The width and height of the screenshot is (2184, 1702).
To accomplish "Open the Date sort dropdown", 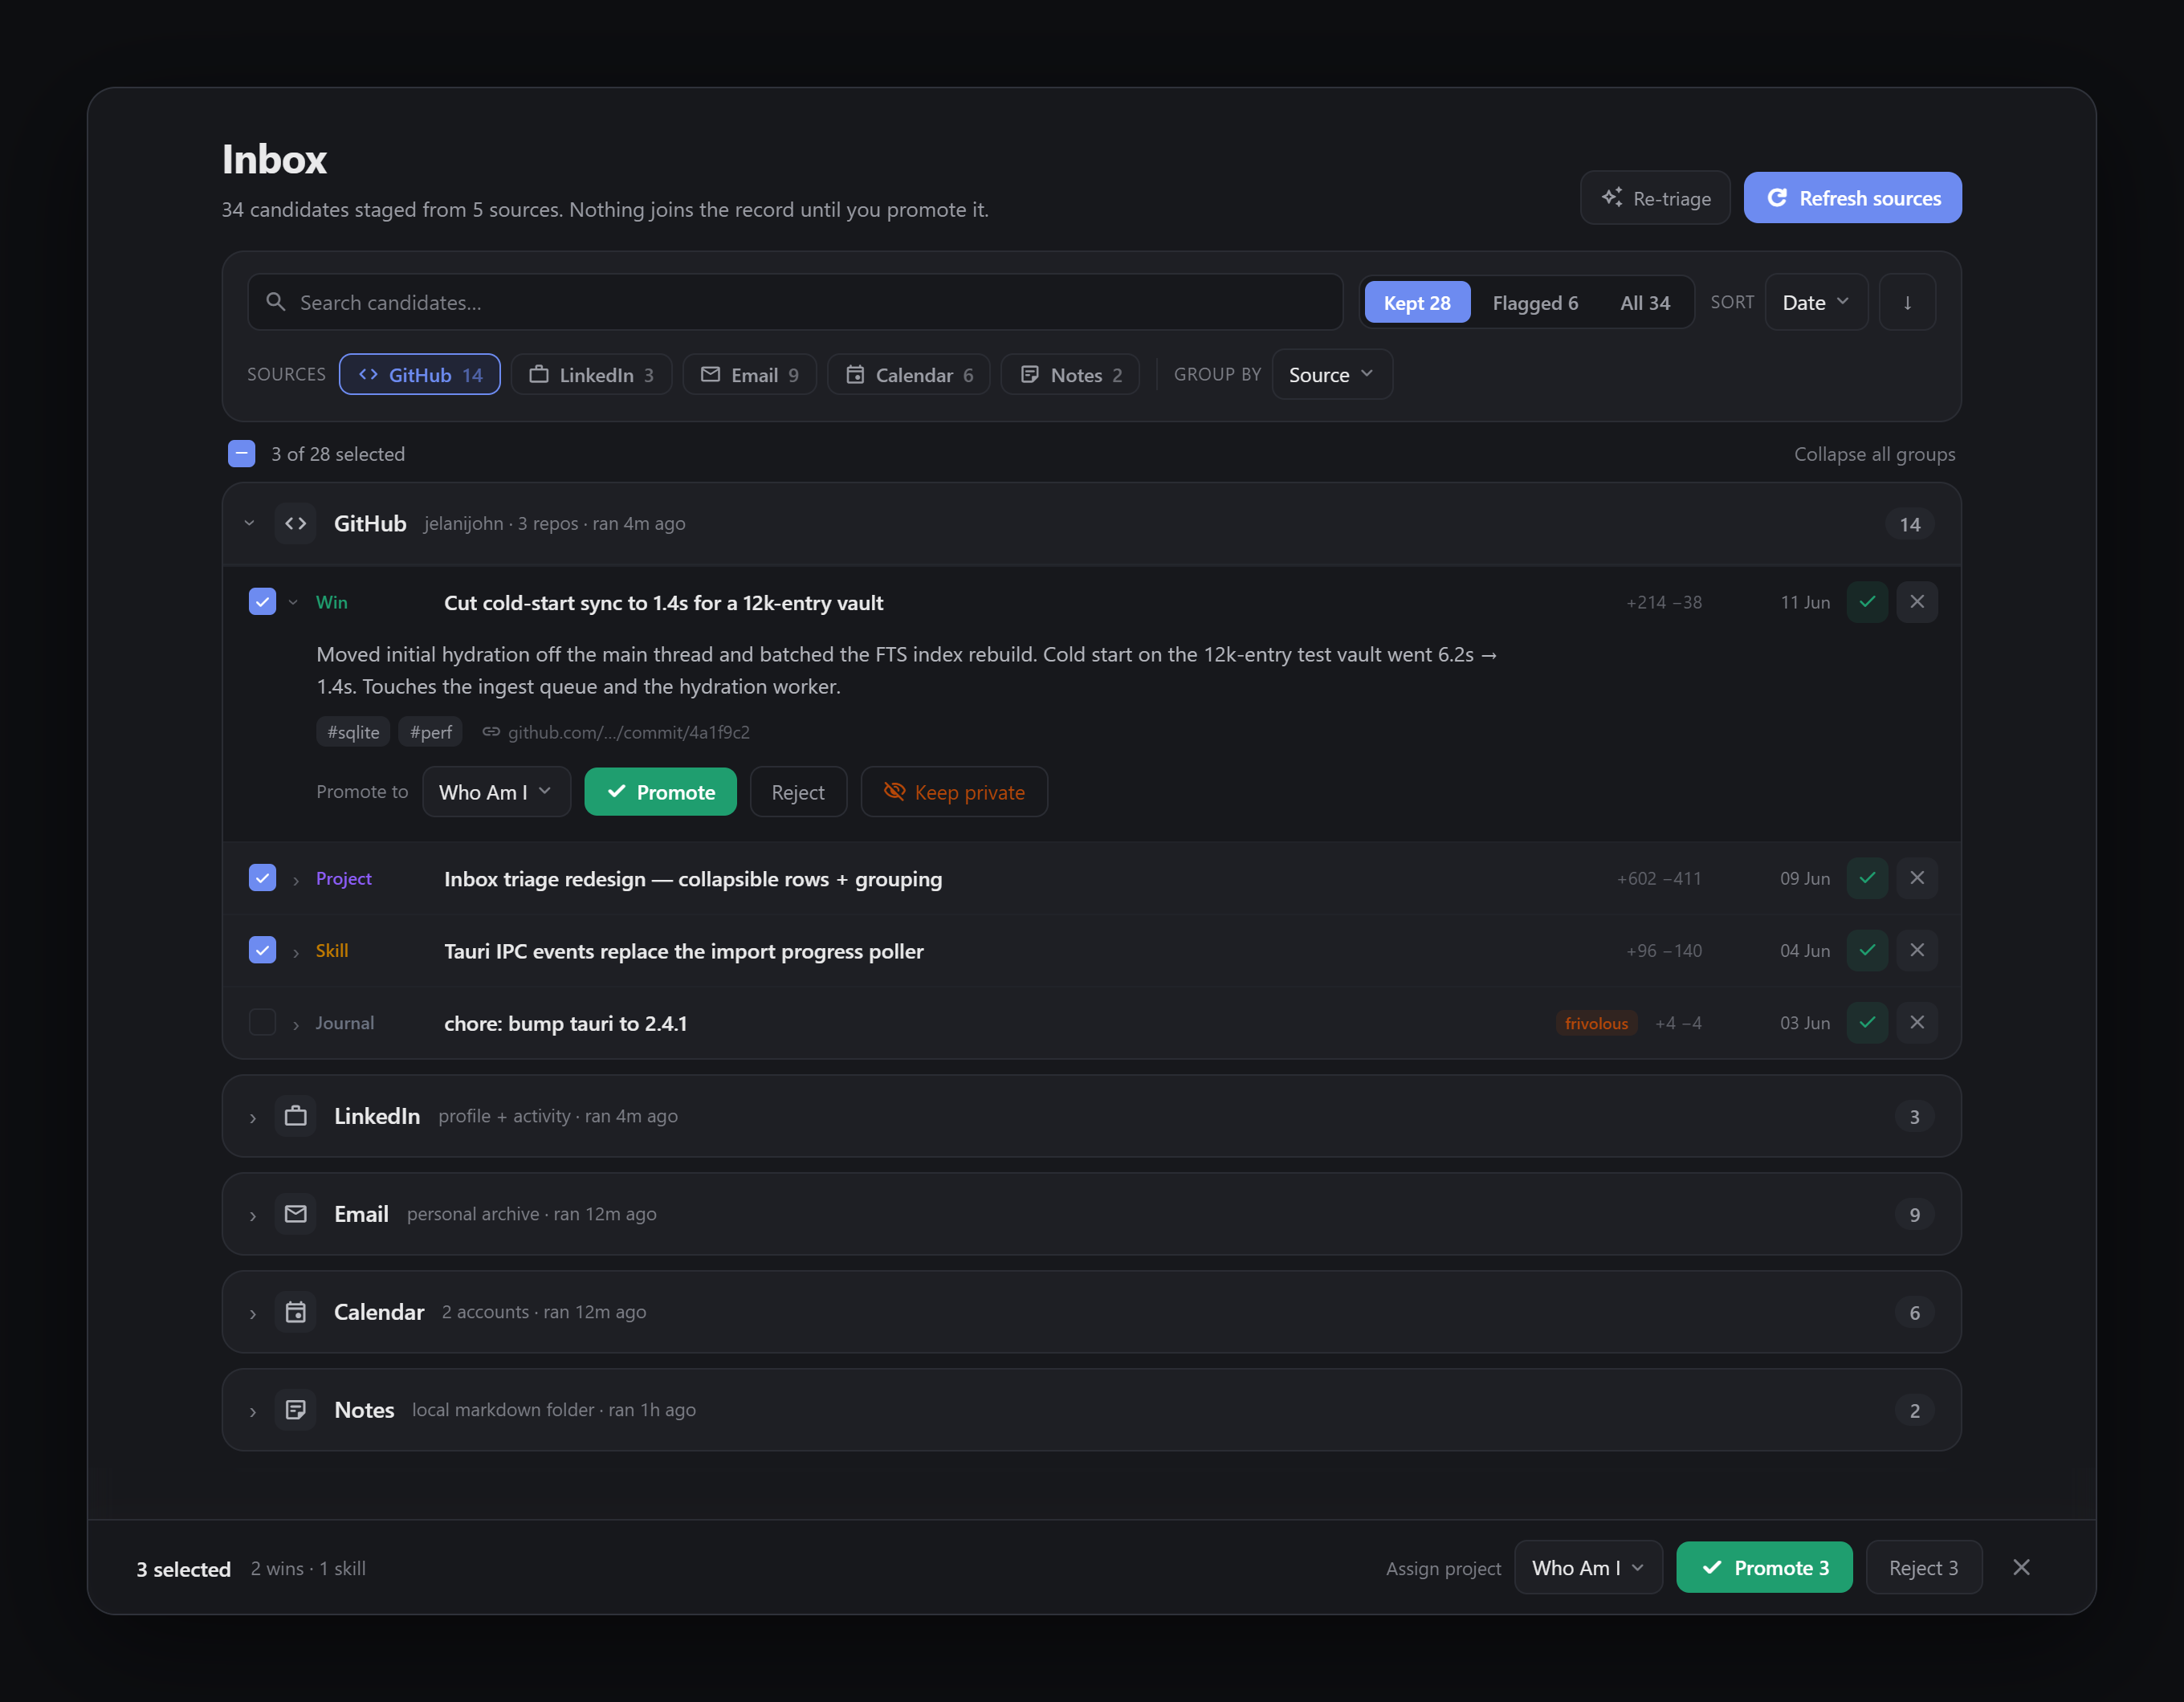I will pyautogui.click(x=1816, y=302).
